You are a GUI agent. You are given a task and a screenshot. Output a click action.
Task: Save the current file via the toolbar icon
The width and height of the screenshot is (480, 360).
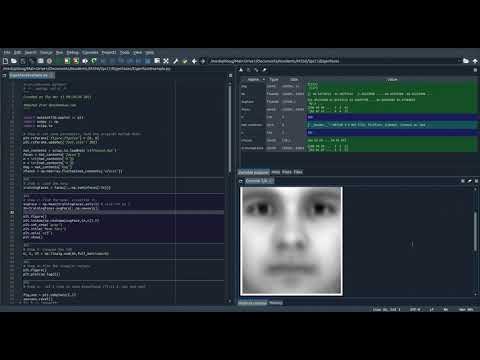click(x=23, y=61)
